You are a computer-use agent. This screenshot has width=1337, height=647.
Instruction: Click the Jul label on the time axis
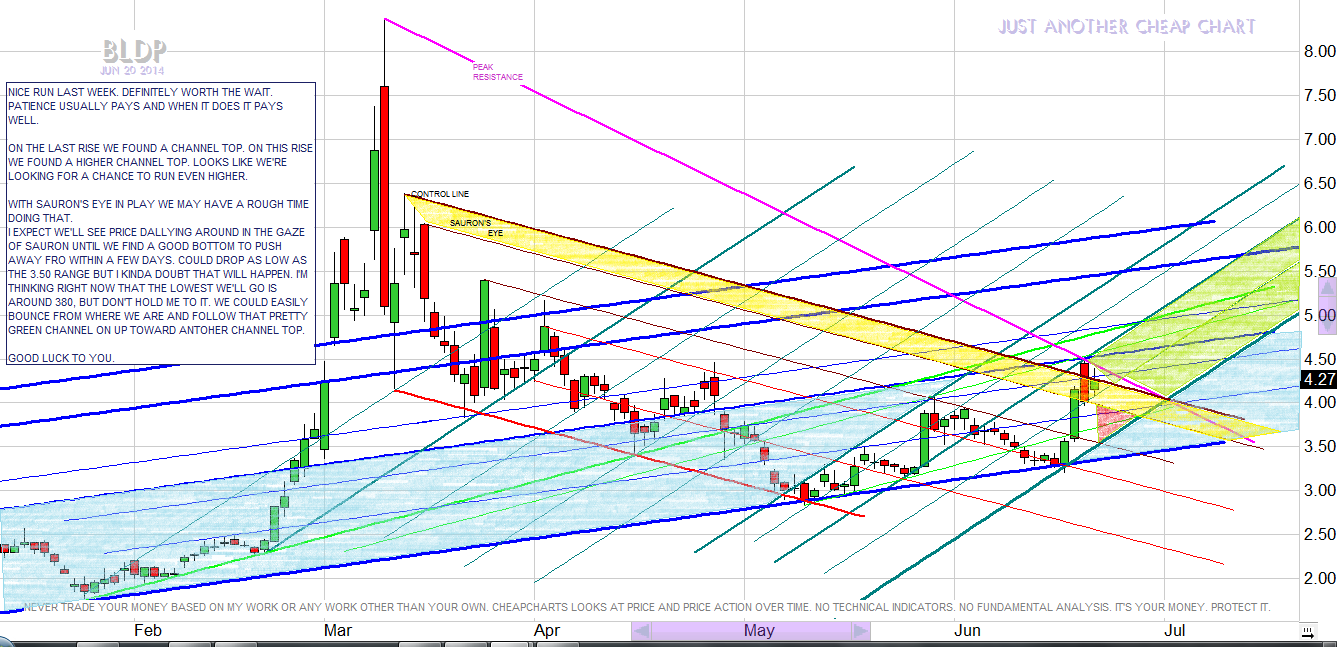[x=1176, y=631]
